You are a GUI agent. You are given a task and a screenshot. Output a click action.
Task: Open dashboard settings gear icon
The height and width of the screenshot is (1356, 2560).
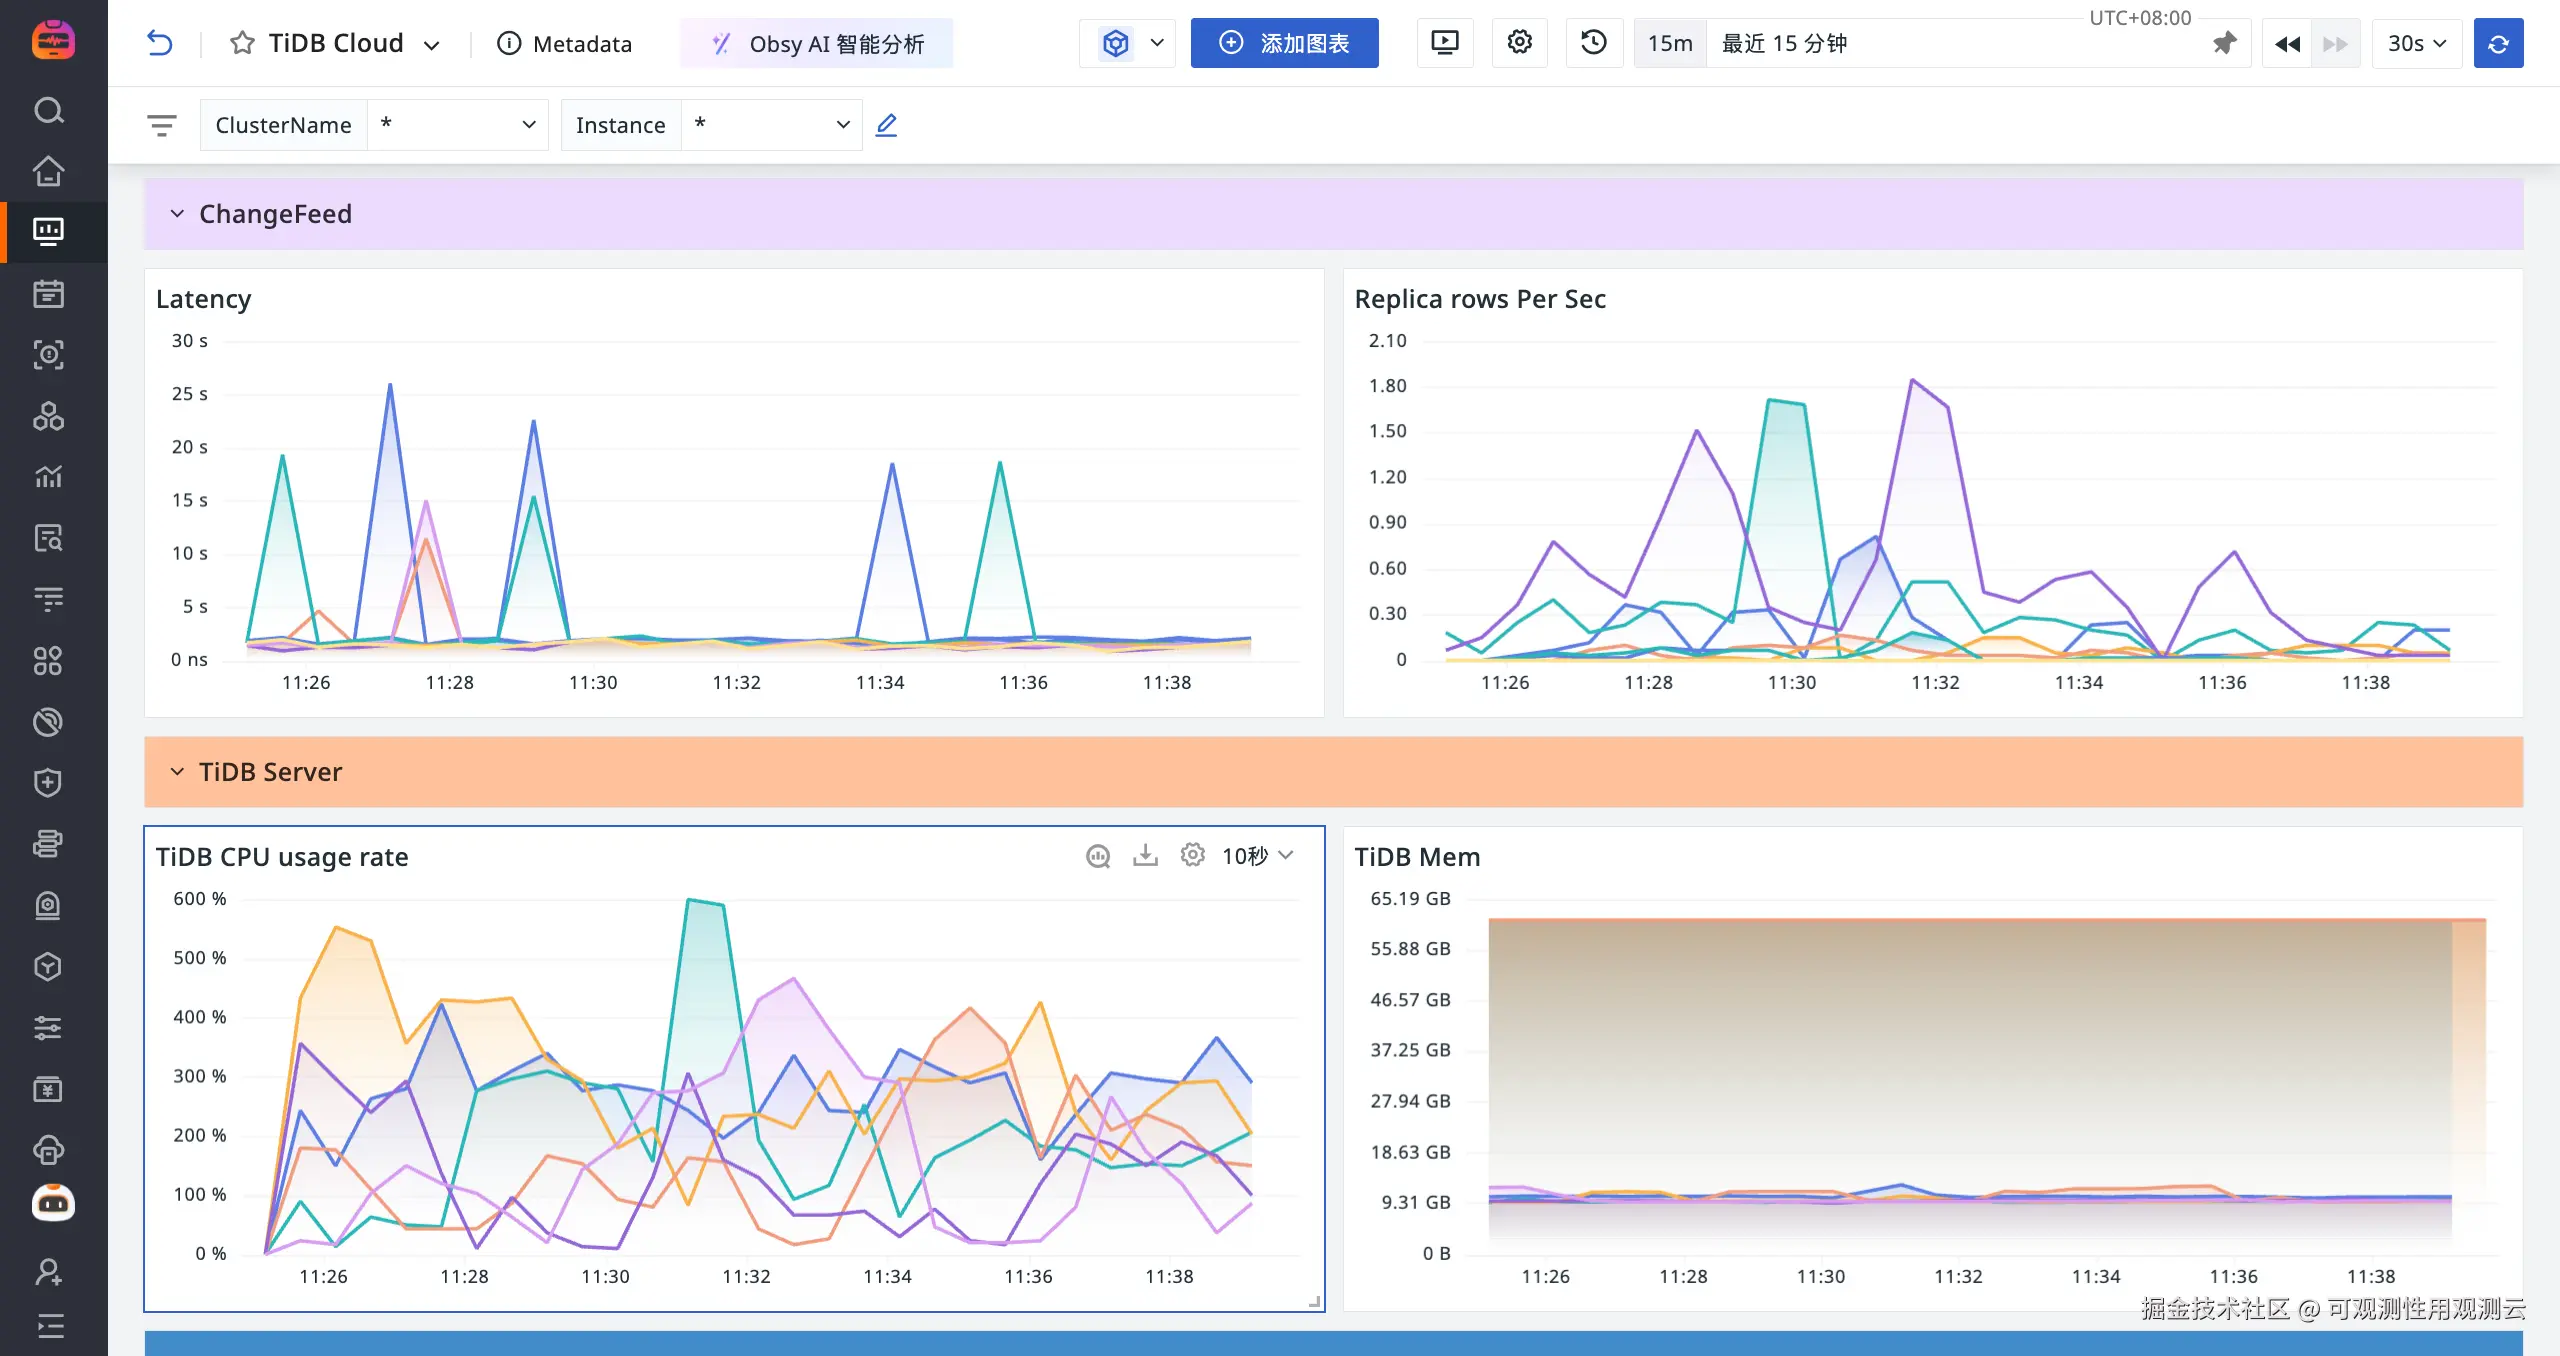1520,43
